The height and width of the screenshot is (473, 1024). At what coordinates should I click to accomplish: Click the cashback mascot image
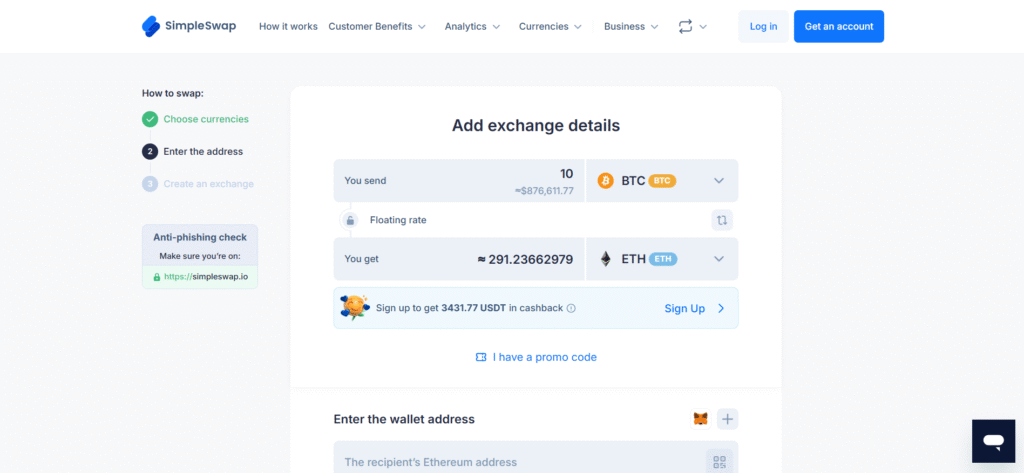[x=355, y=307]
